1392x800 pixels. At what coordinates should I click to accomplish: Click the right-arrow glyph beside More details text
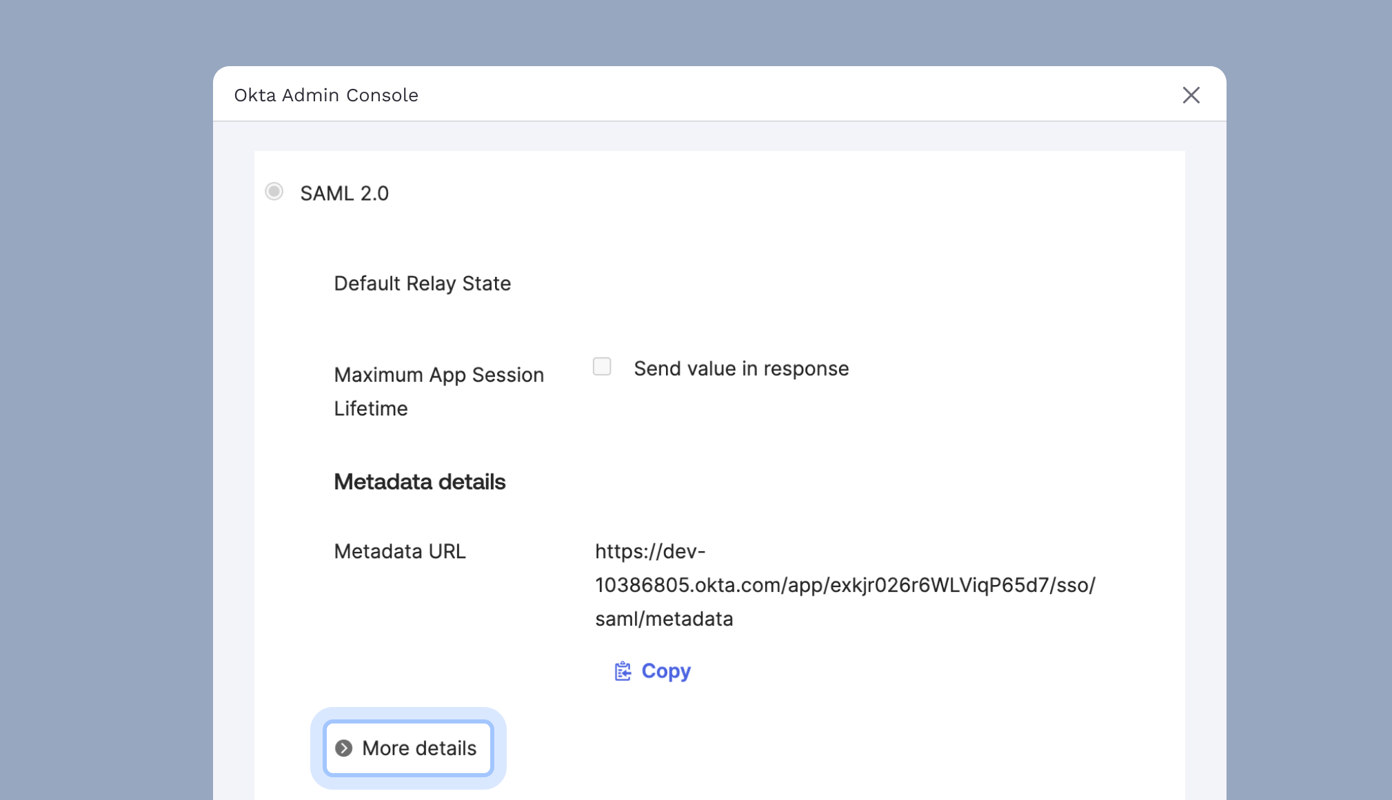(344, 747)
